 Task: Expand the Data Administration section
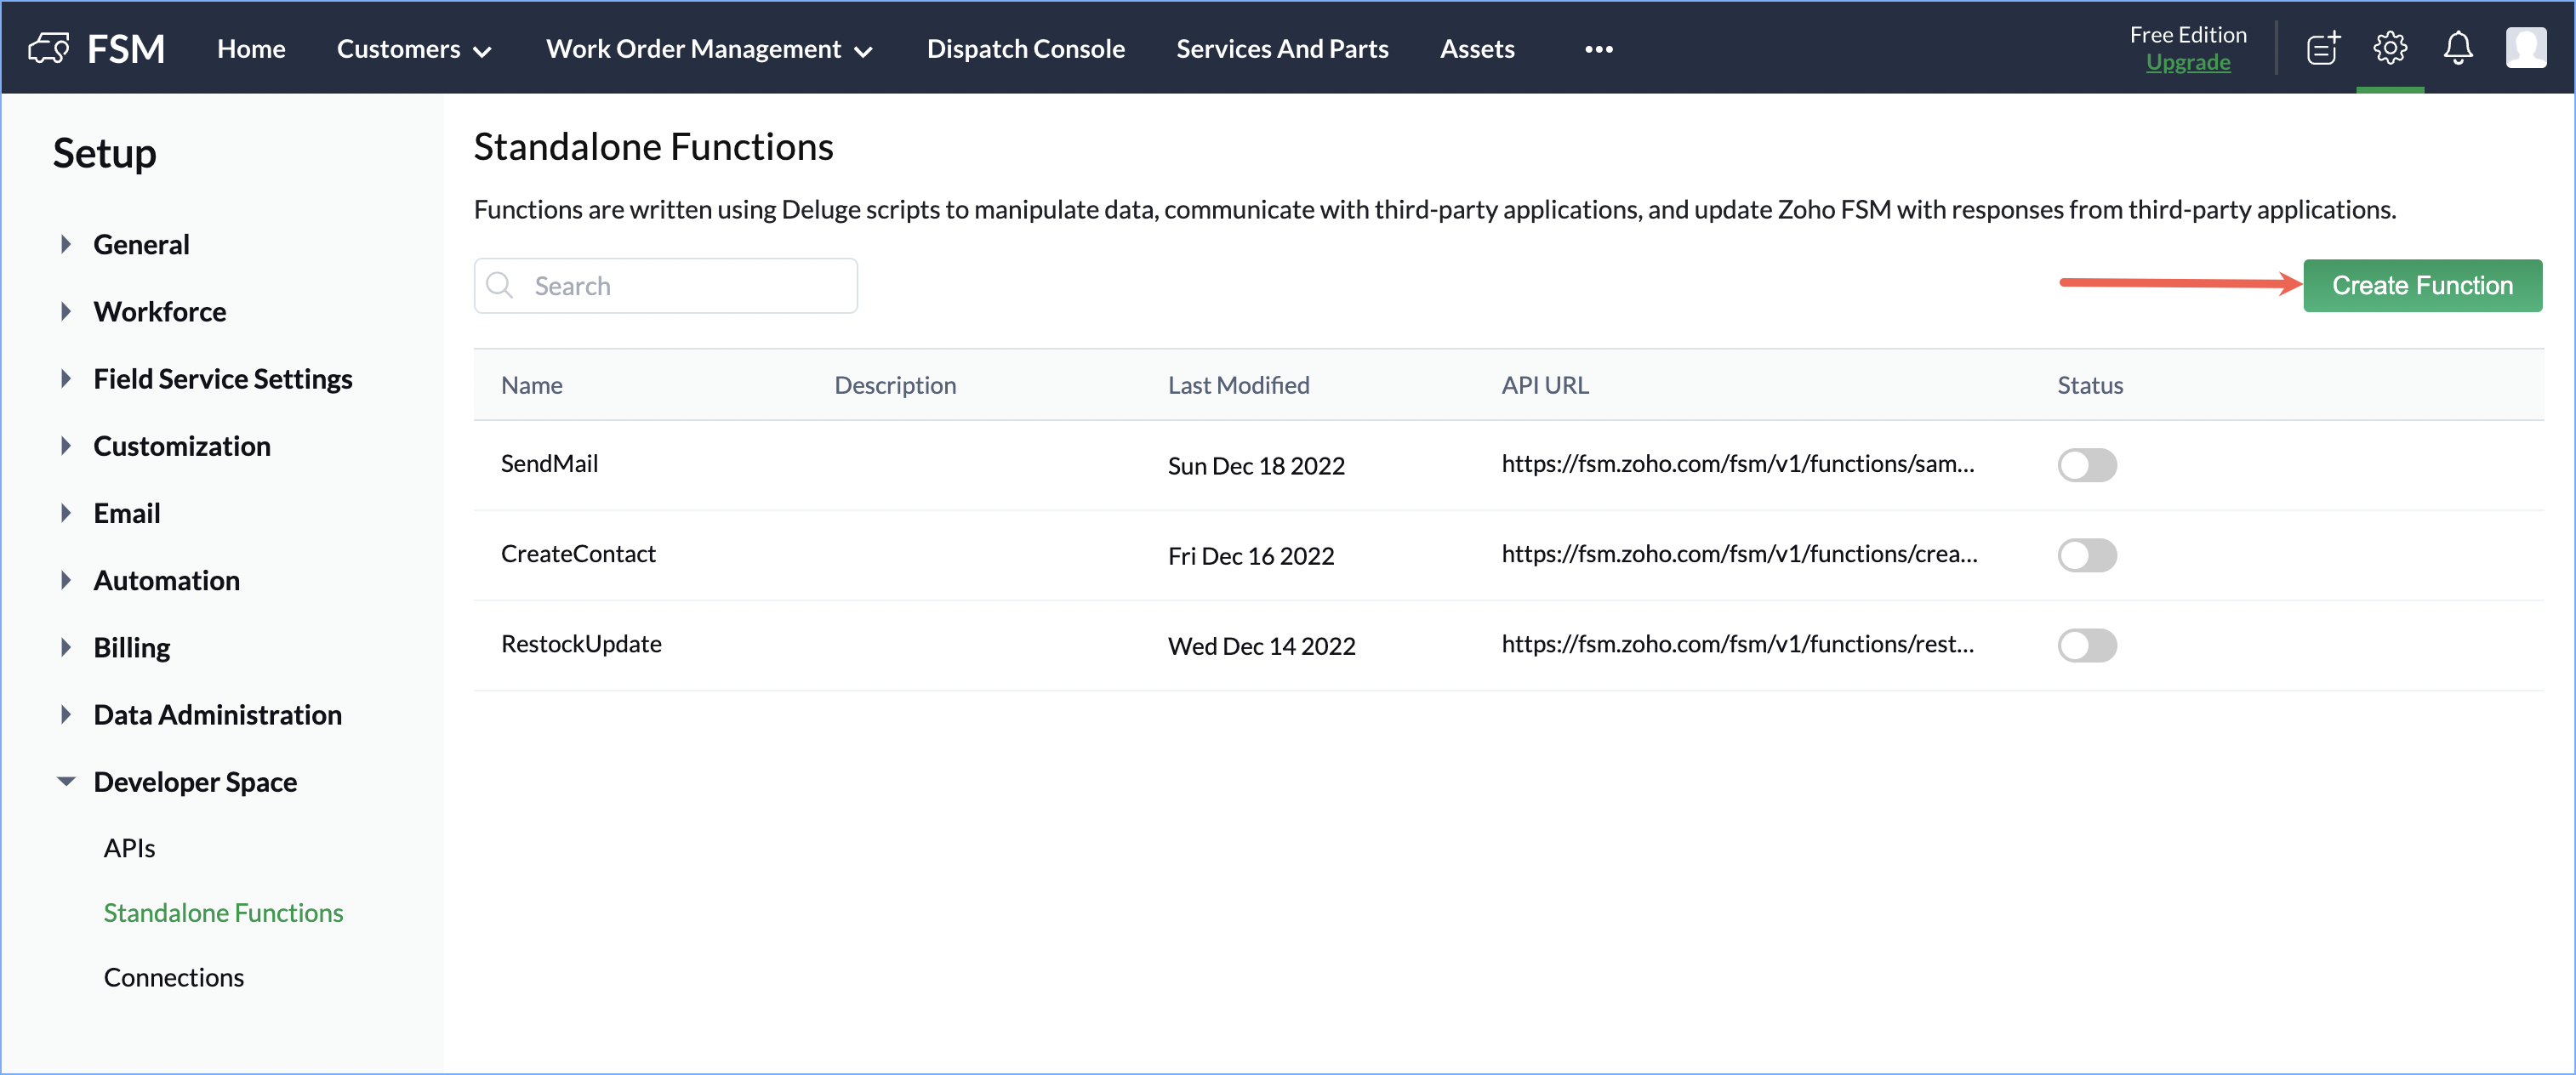[66, 714]
